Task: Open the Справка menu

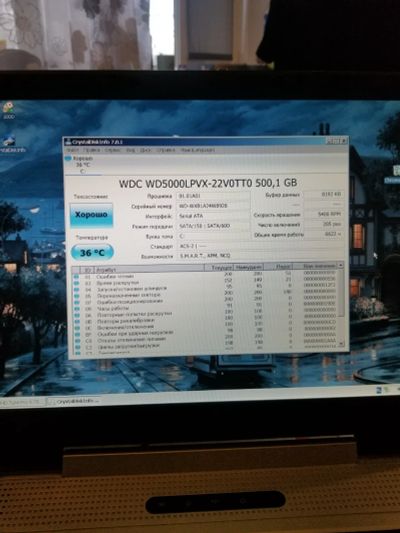Action: [166, 150]
